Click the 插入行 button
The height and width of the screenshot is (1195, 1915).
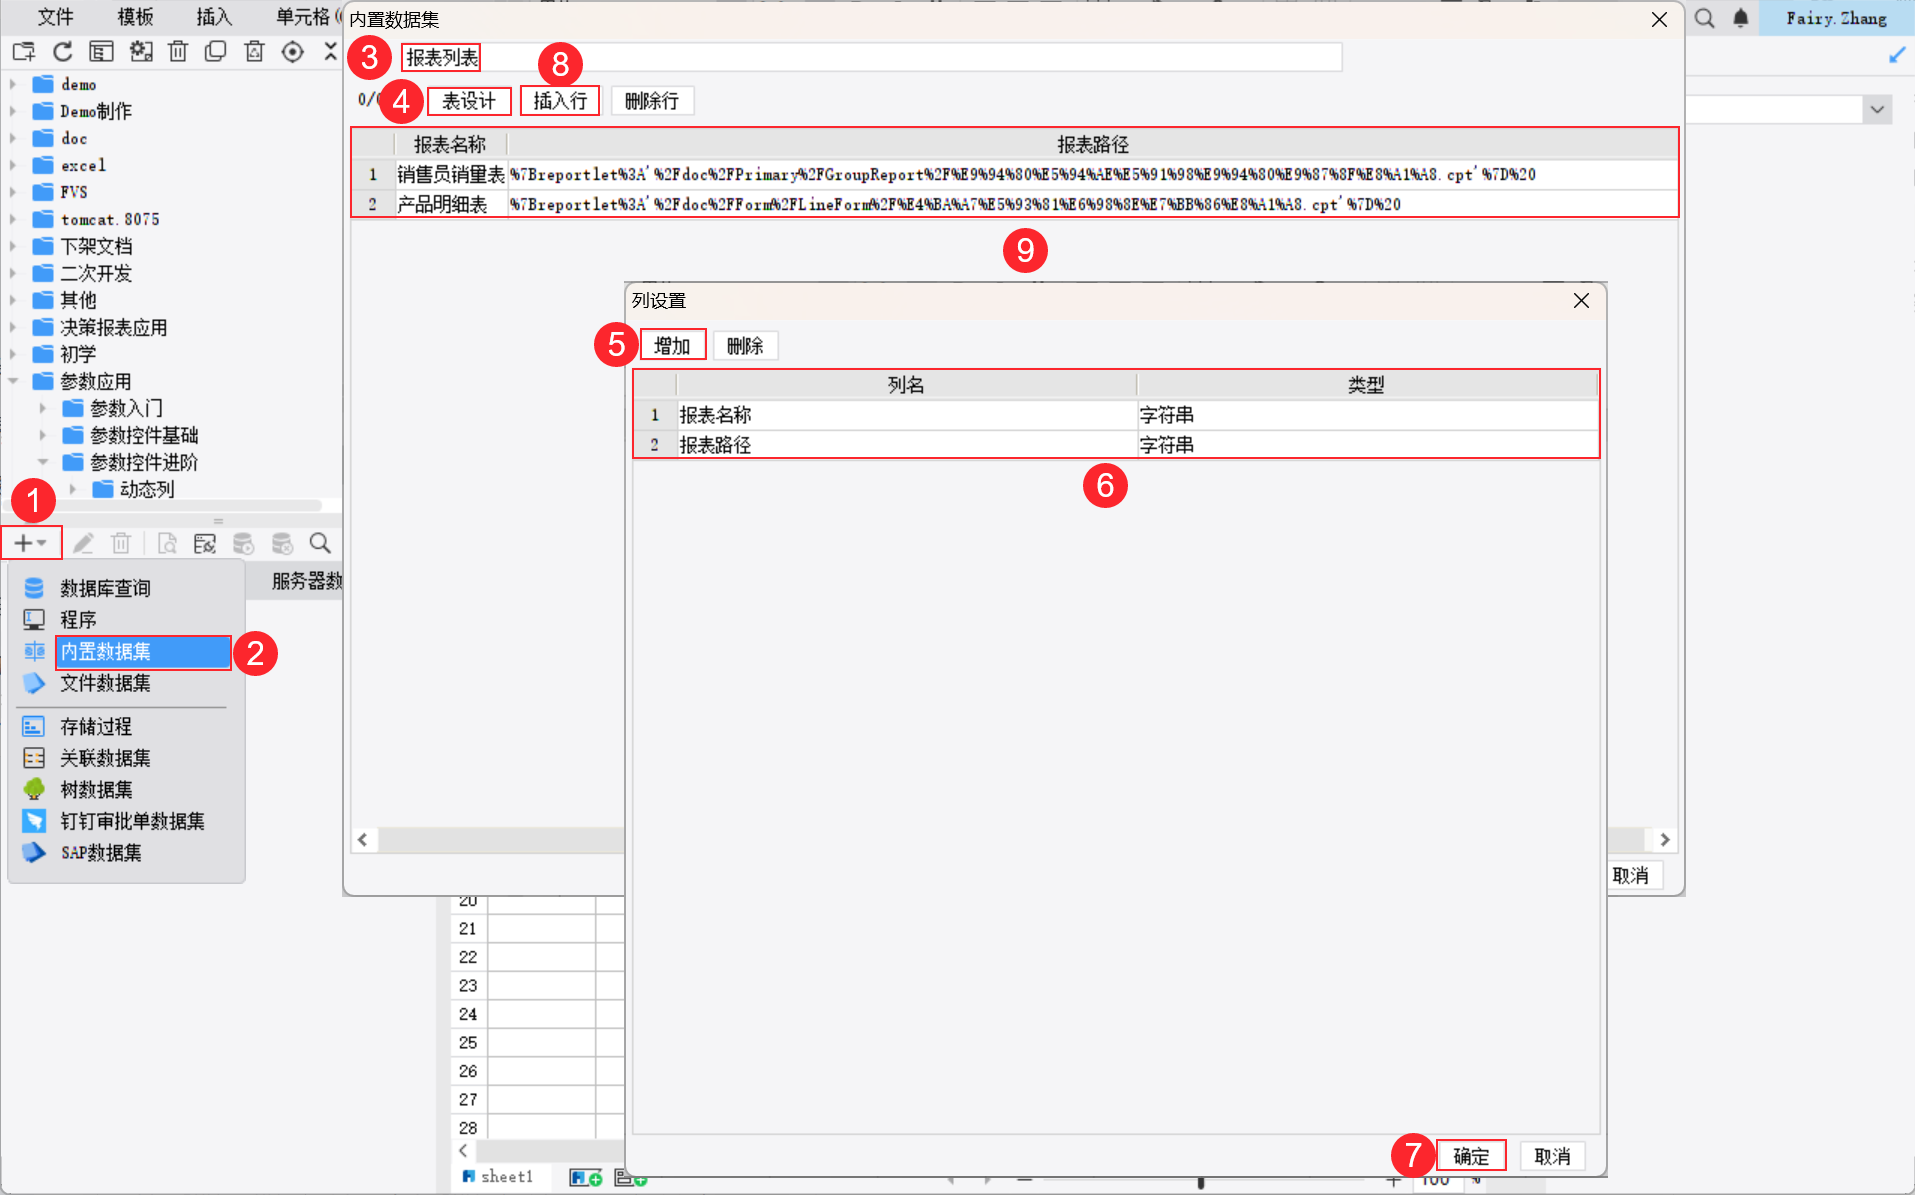pos(560,101)
